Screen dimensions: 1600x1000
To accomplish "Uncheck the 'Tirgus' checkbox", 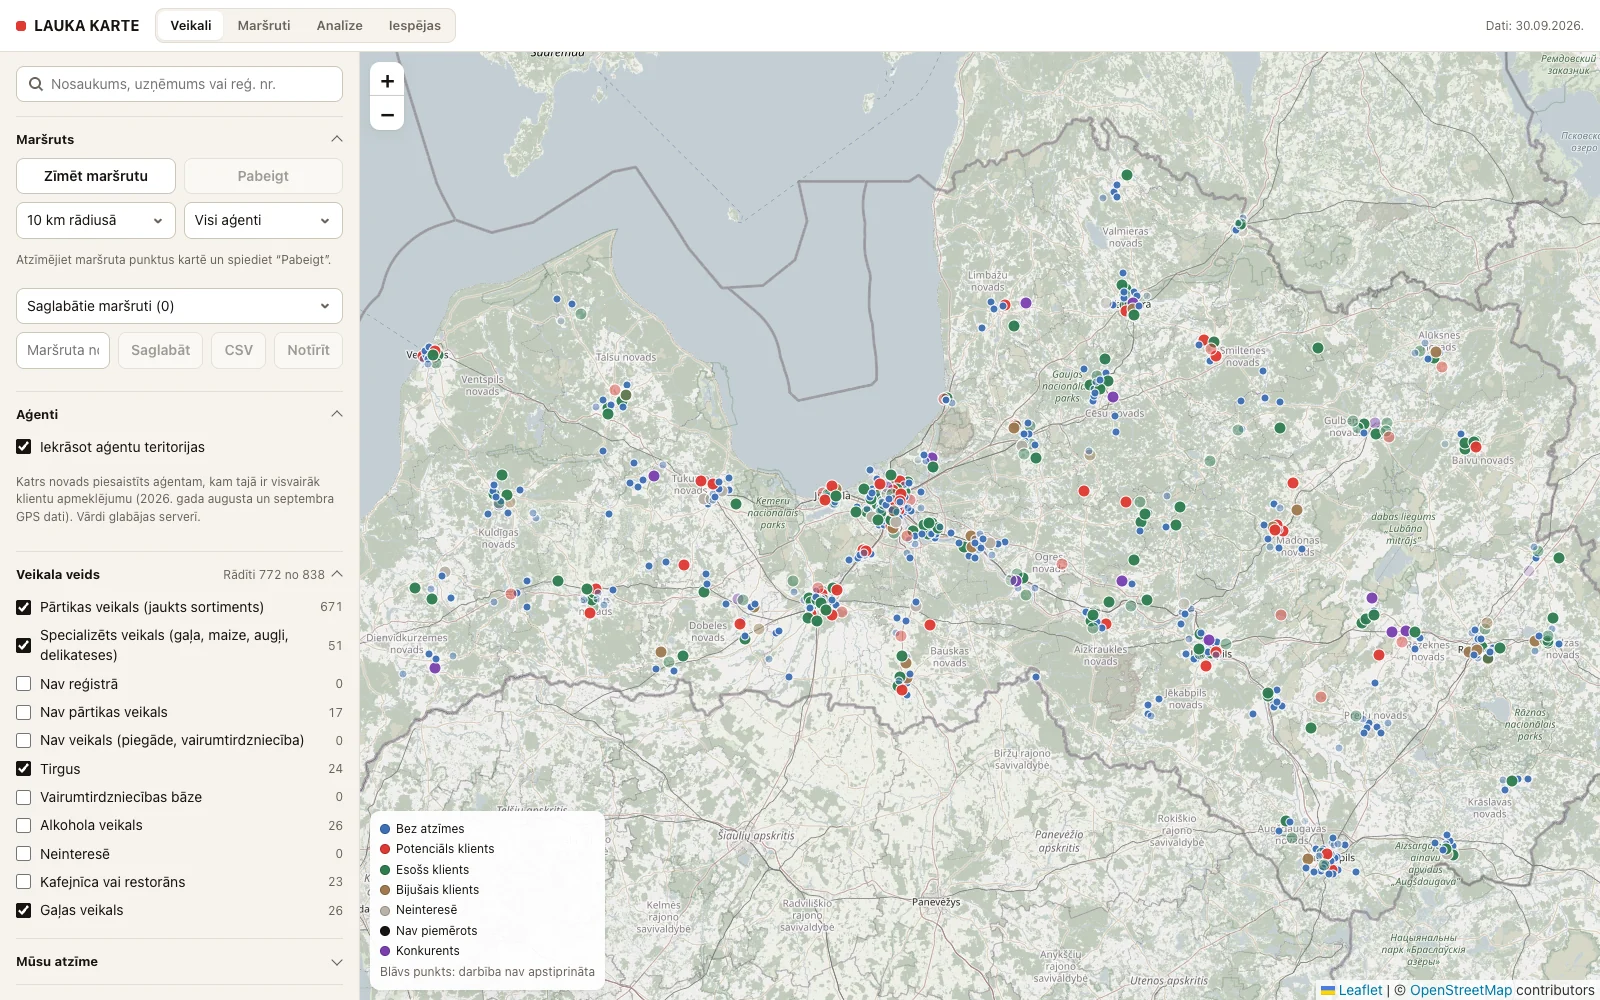I will point(24,769).
